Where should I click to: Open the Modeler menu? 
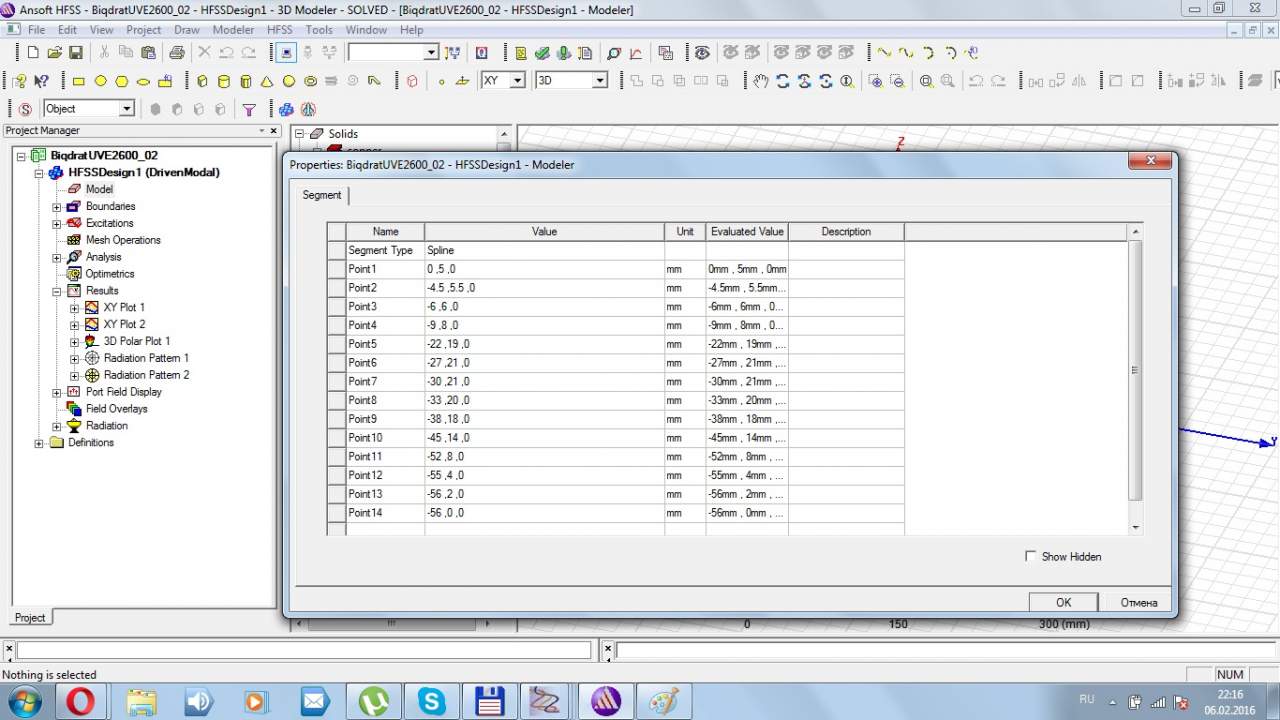click(x=233, y=30)
